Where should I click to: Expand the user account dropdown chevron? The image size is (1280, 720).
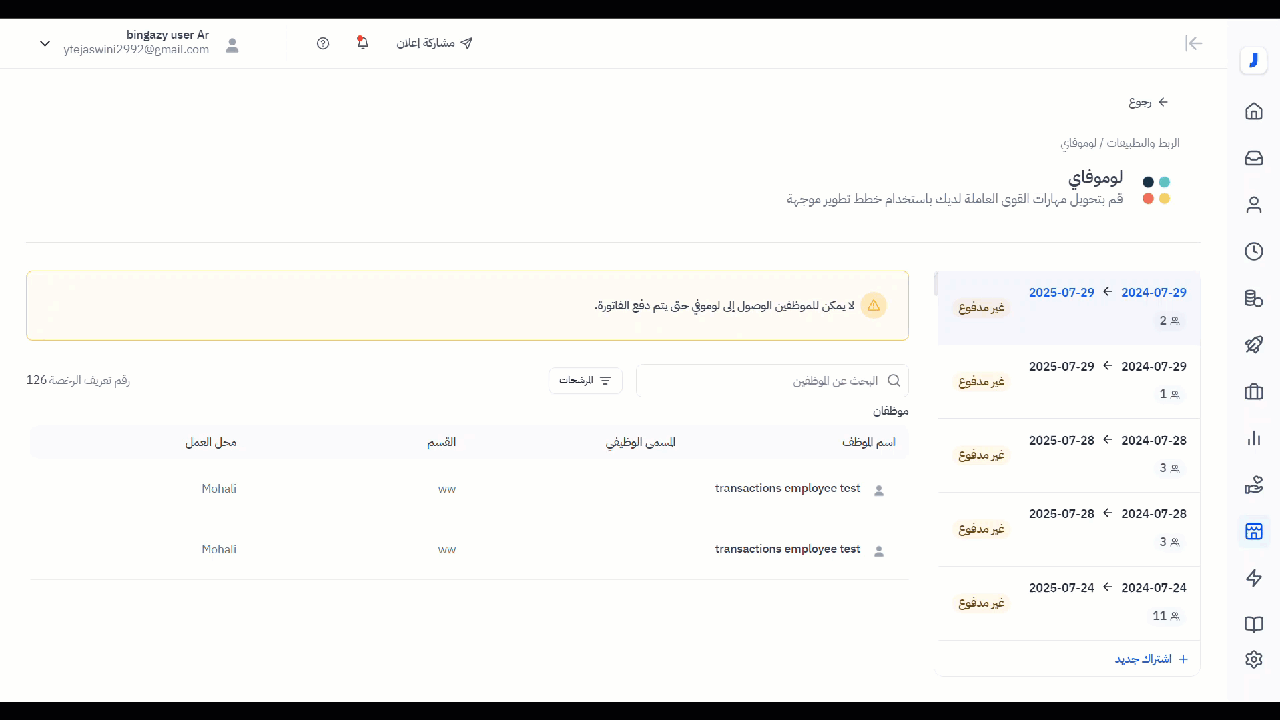point(45,44)
